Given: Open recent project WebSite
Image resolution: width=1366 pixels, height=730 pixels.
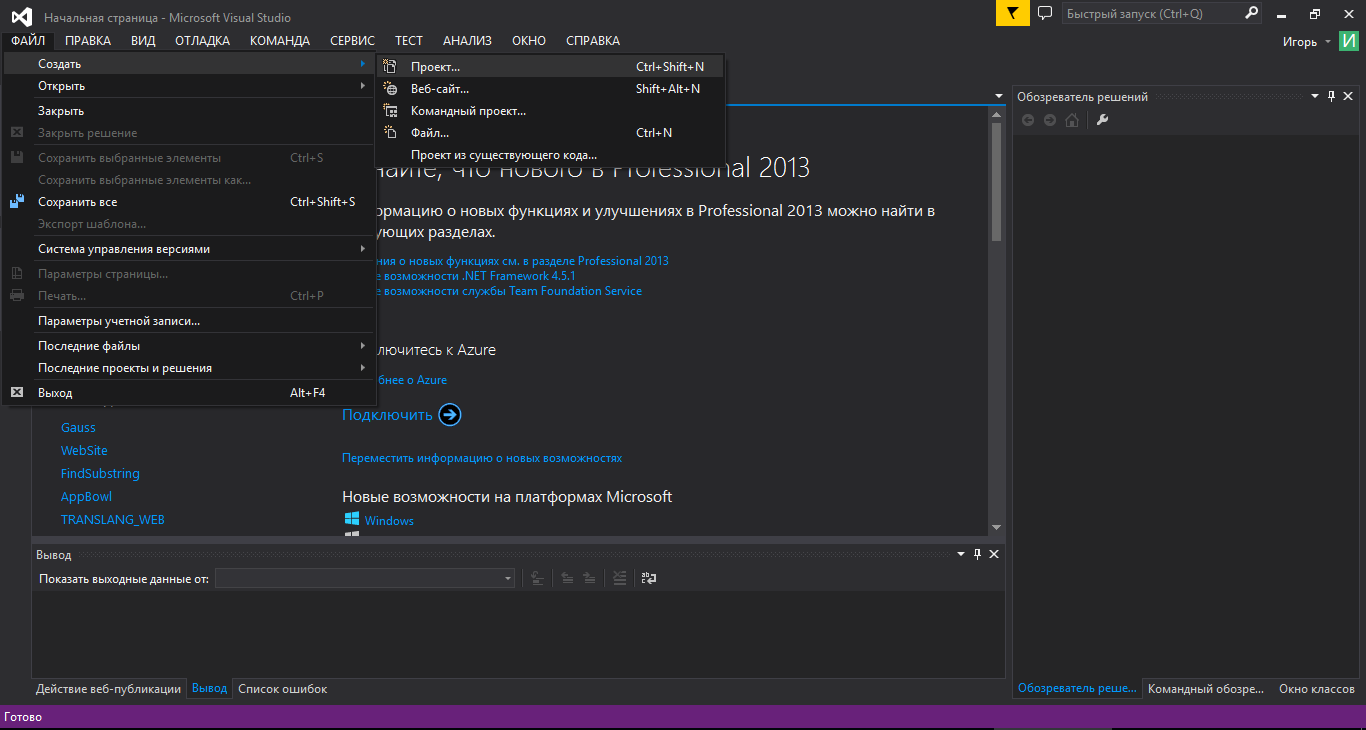Looking at the screenshot, I should coord(84,451).
